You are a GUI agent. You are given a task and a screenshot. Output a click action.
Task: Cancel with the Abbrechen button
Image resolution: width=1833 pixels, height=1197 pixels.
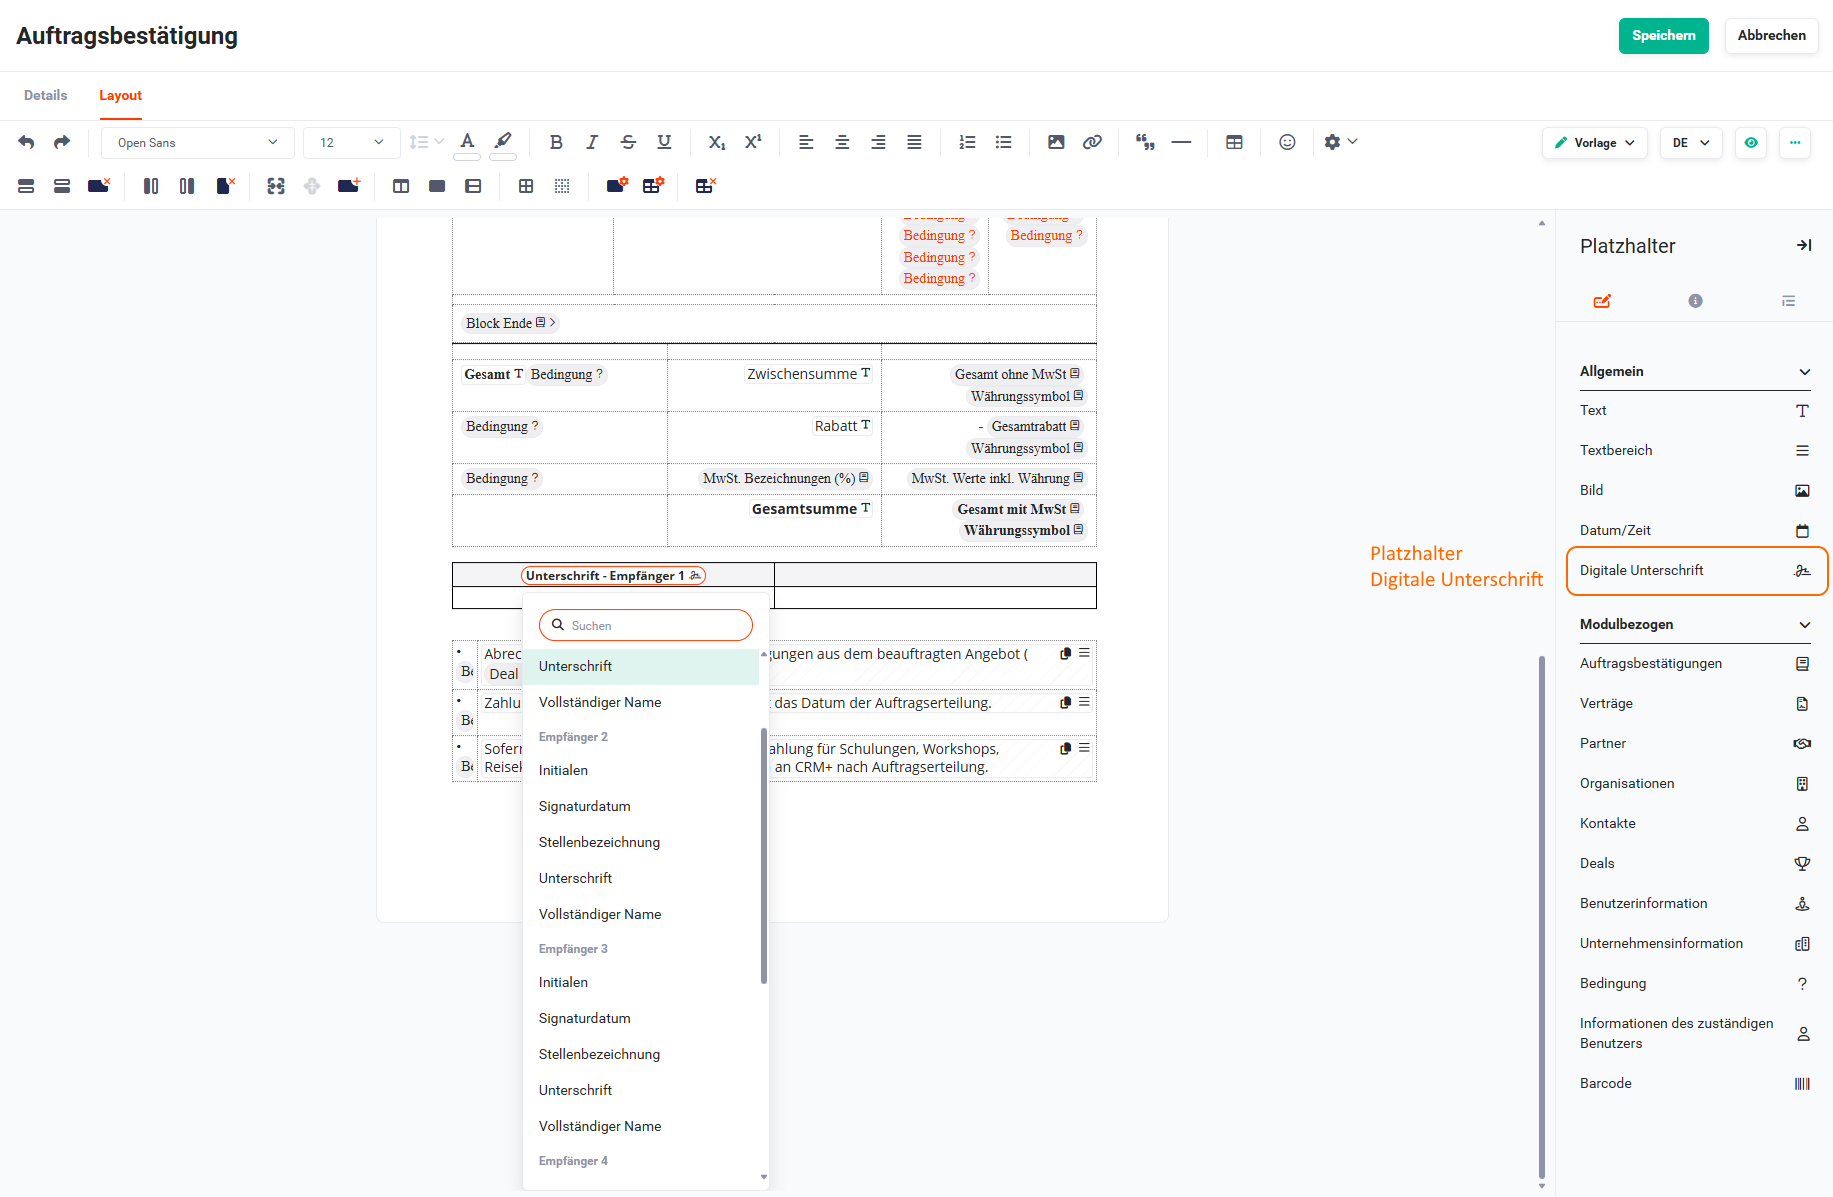[1771, 36]
